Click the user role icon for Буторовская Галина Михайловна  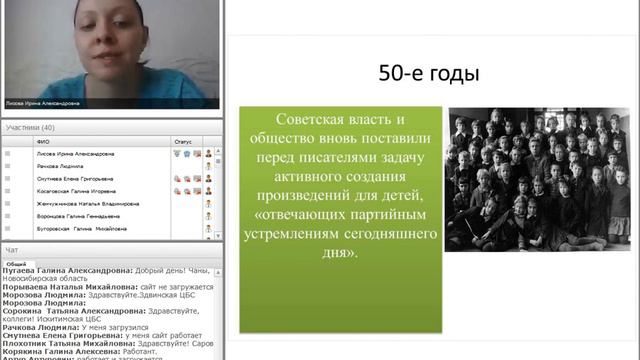coord(209,229)
